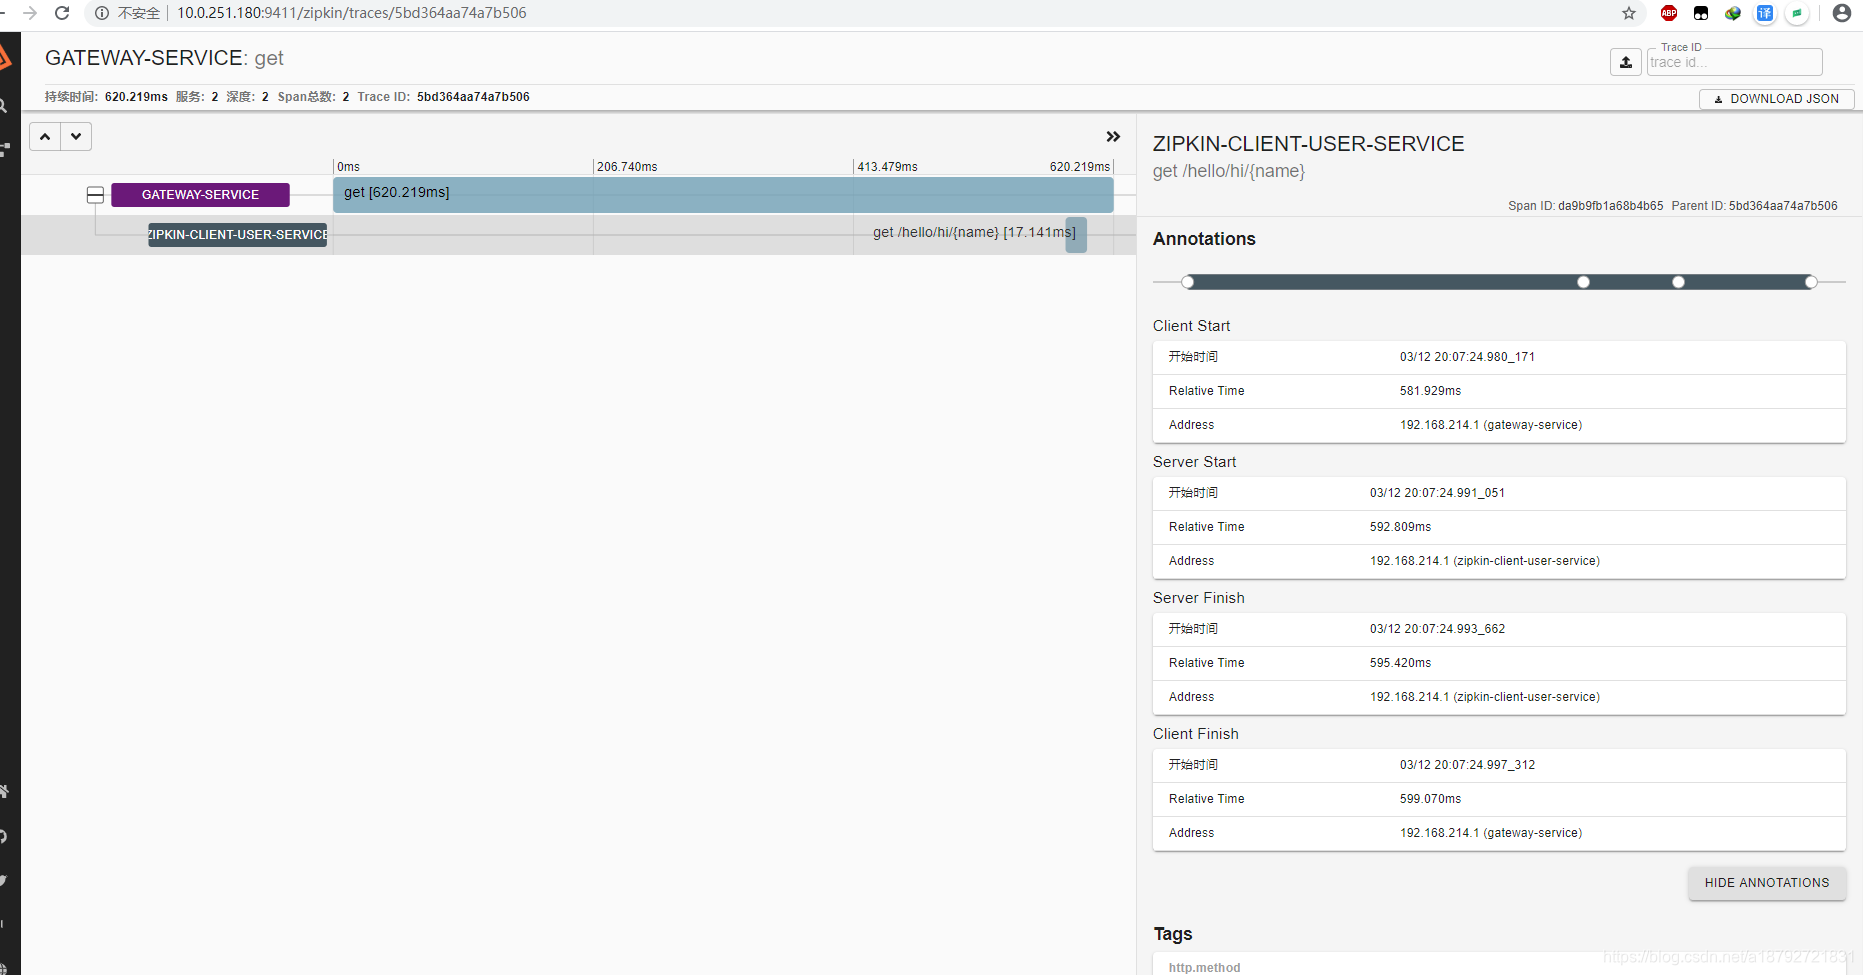This screenshot has height=975, width=1863.
Task: Click the Server Finish section label
Action: (x=1198, y=598)
